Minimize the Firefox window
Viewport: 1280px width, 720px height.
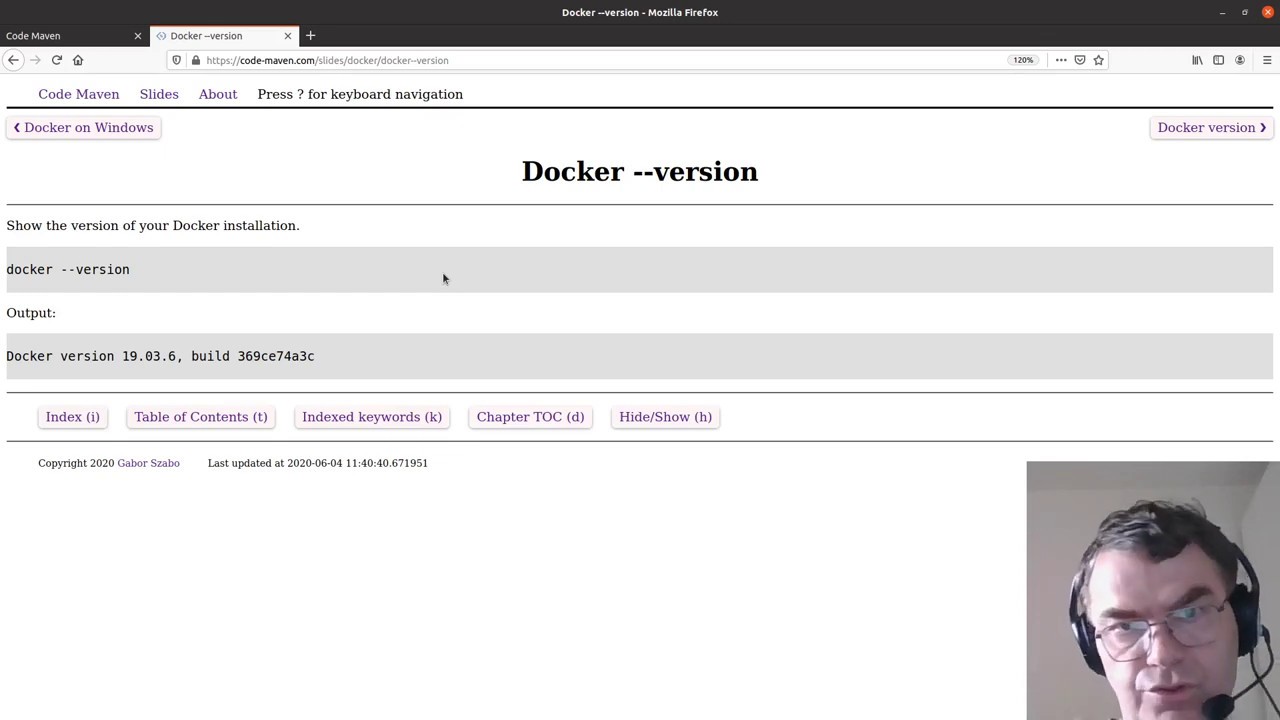coord(1222,12)
